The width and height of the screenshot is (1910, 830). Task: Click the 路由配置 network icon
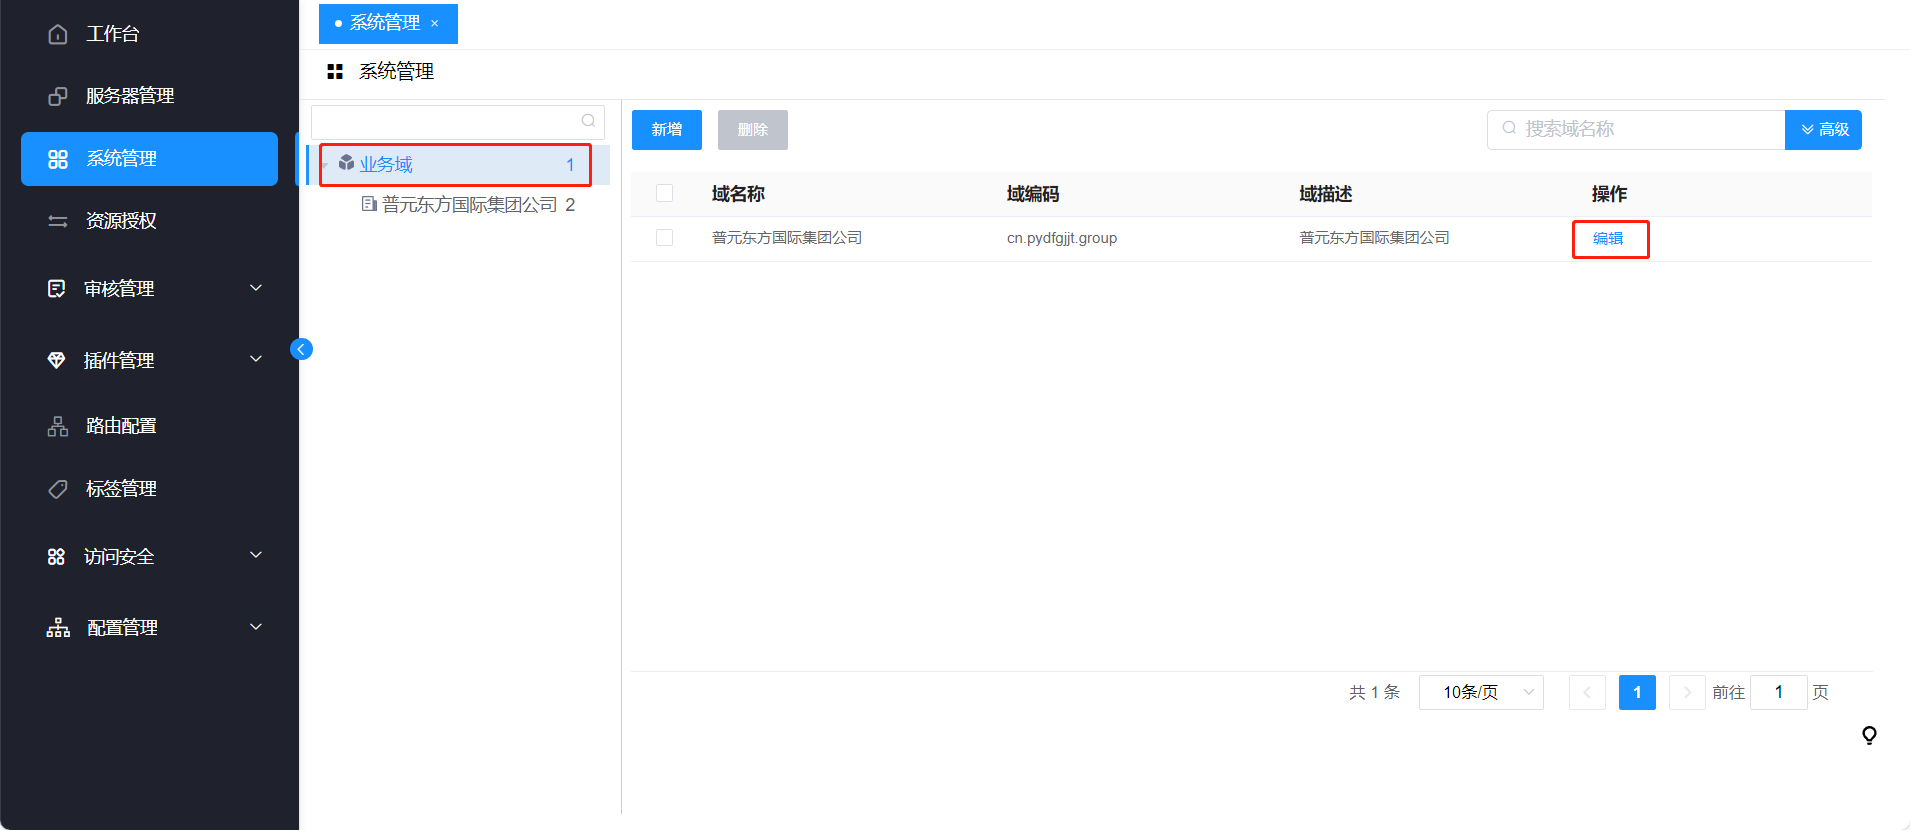58,426
